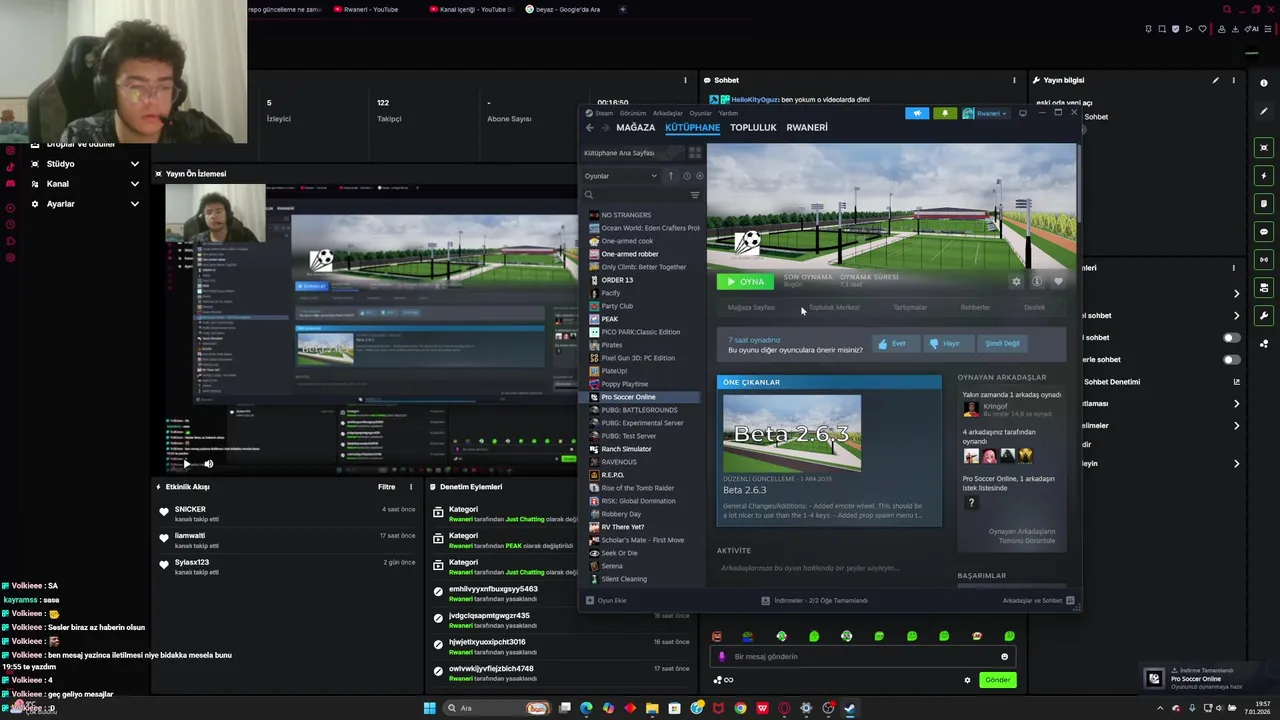Open Kütüphane Ana Sayfası button
Image resolution: width=1280 pixels, height=720 pixels.
click(632, 153)
